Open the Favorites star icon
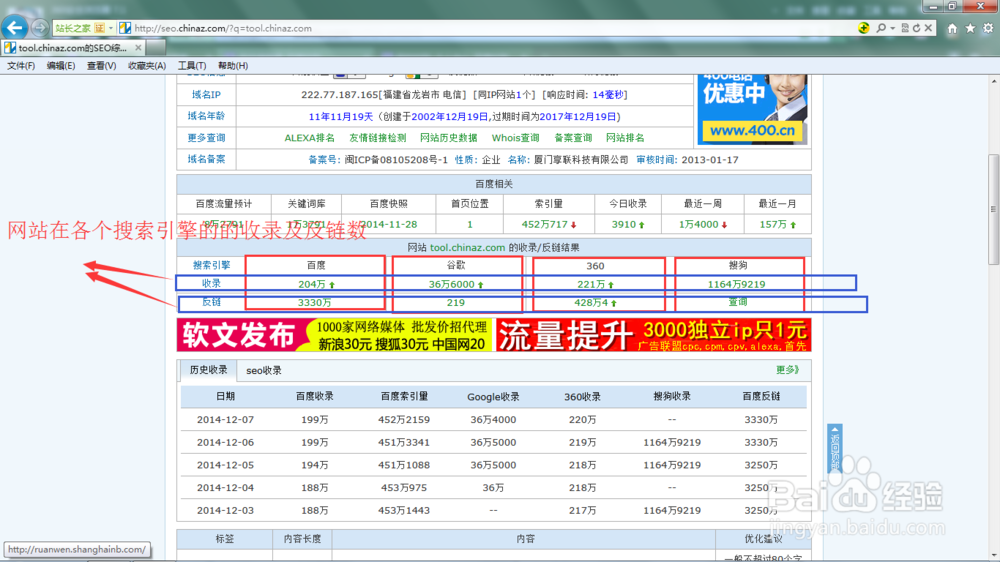Image resolution: width=1000 pixels, height=562 pixels. (970, 28)
